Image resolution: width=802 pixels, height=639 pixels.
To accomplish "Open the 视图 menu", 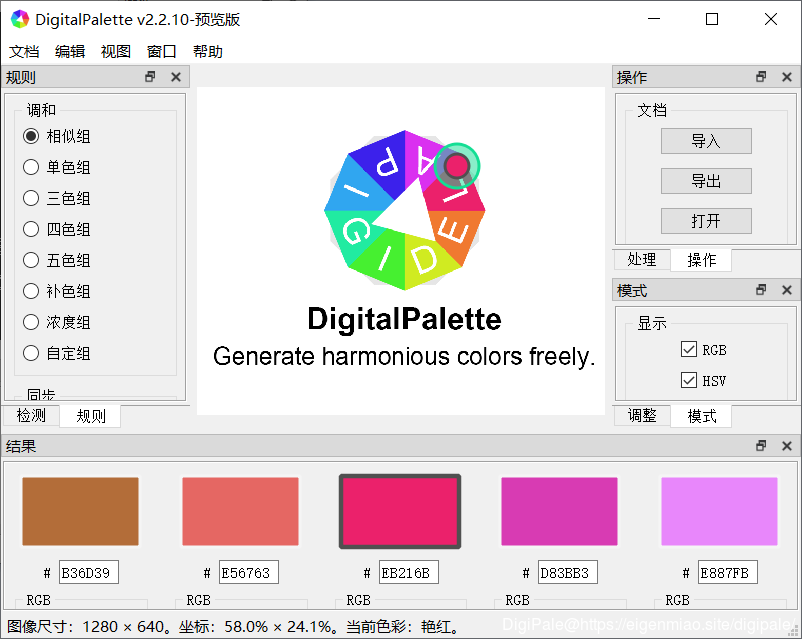I will pos(115,52).
